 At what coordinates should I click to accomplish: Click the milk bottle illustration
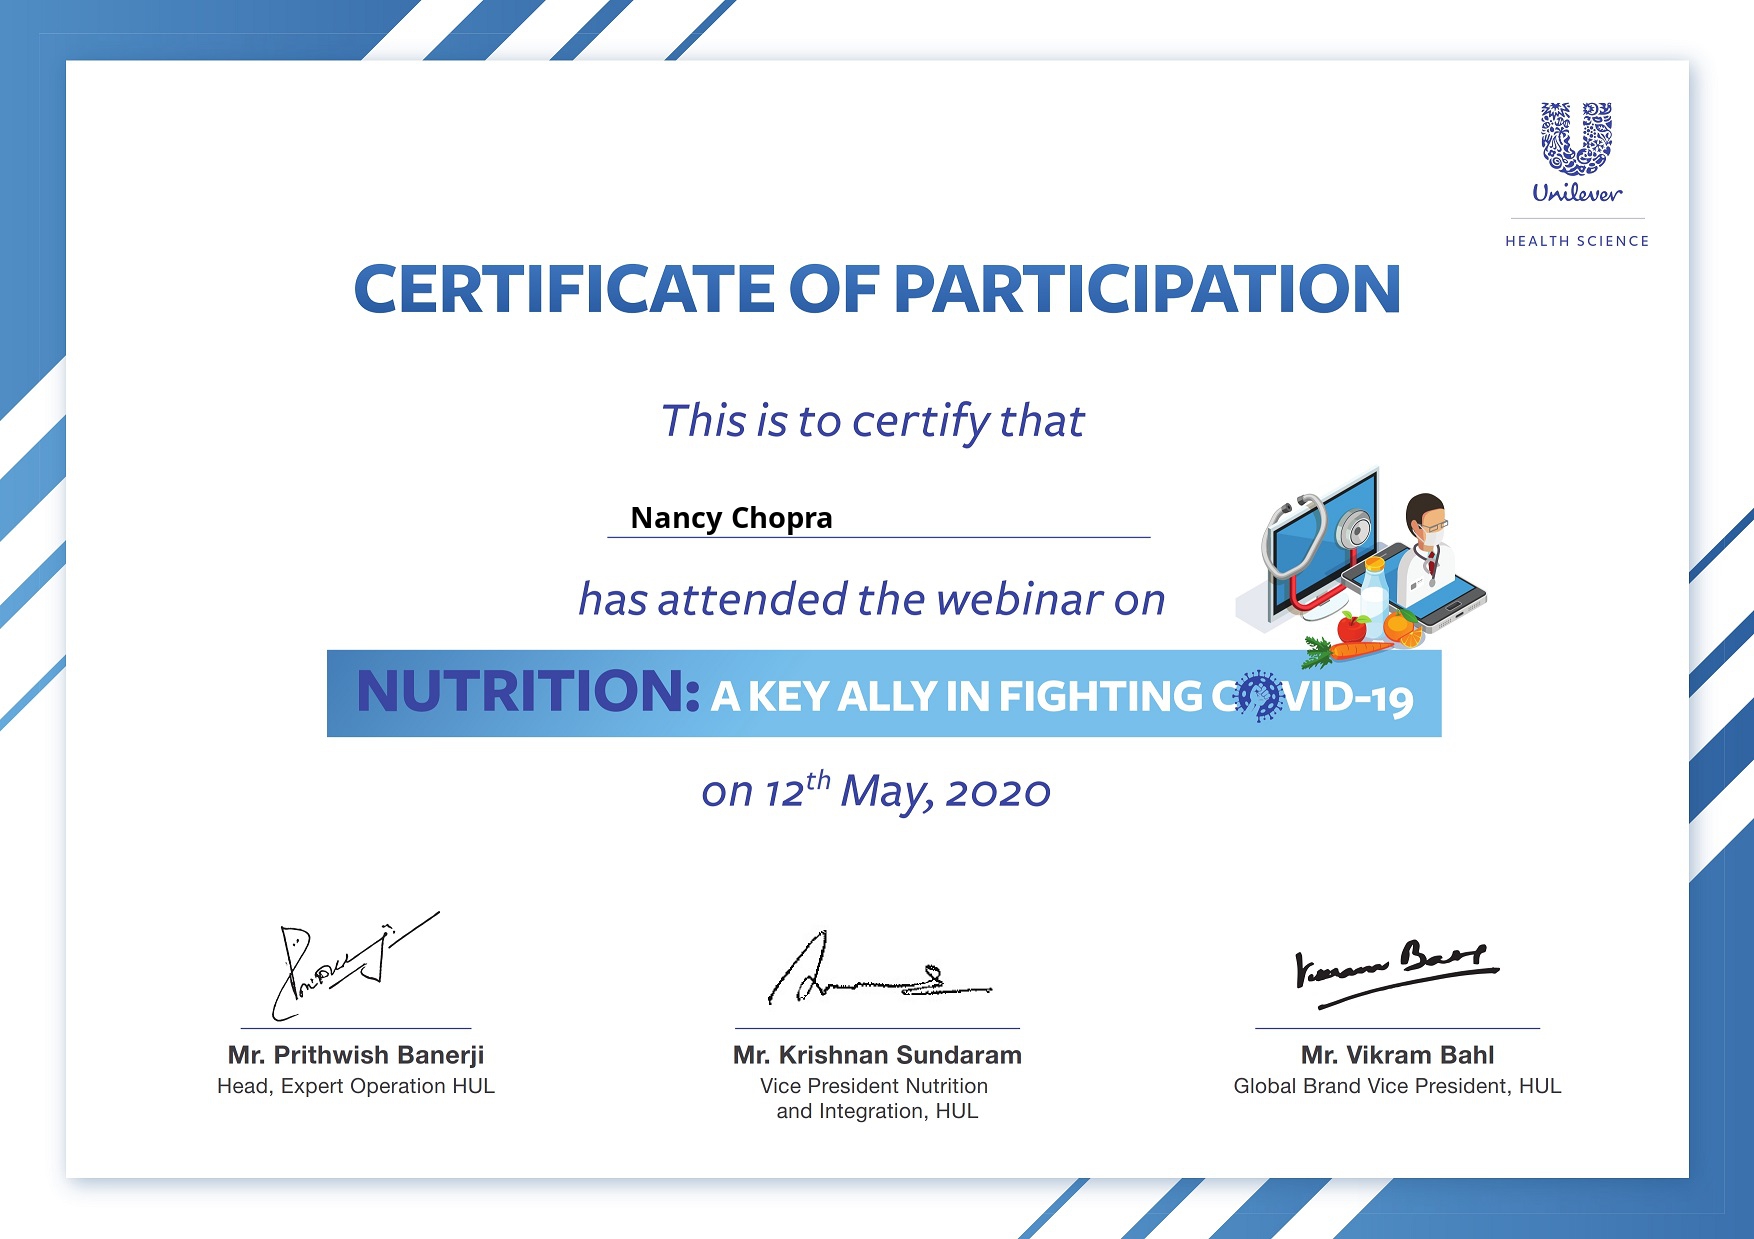click(1374, 596)
